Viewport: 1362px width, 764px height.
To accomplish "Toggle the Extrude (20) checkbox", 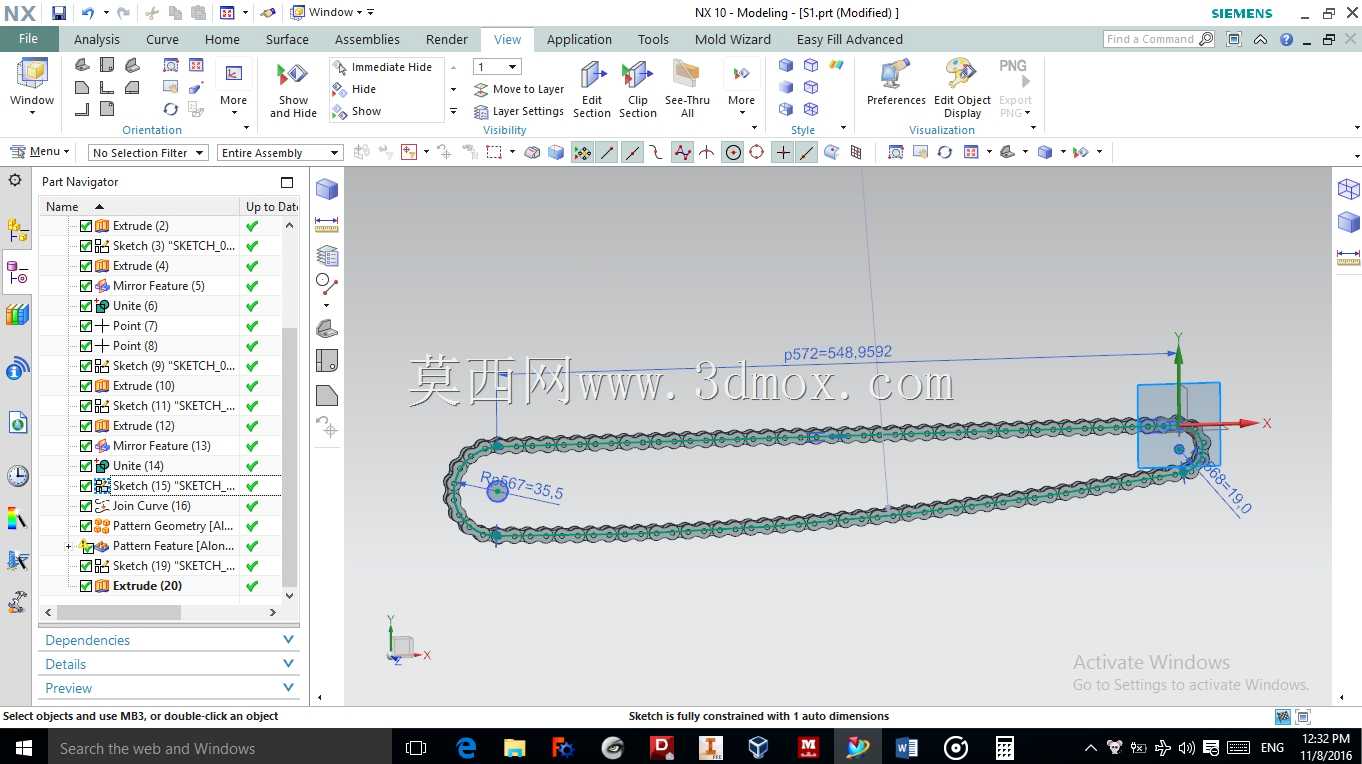I will click(x=86, y=586).
